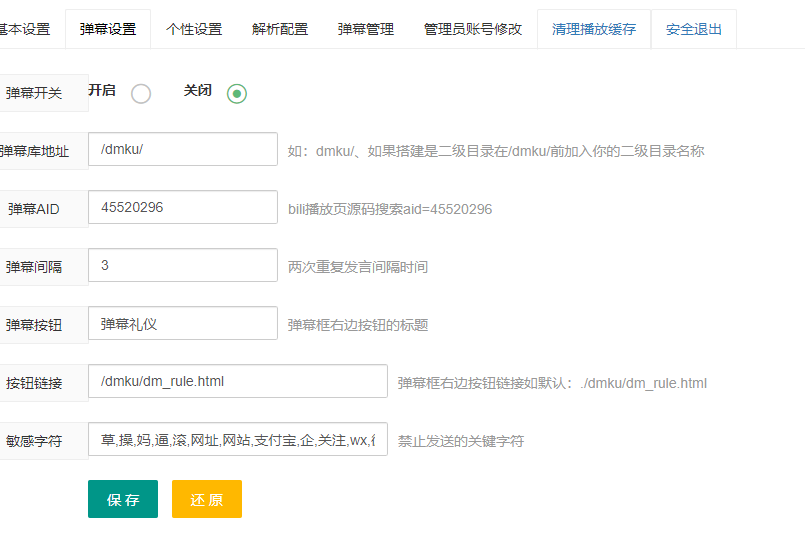Click the 按钮链接 input with dm_rule.html
The image size is (805, 541).
pyautogui.click(x=237, y=381)
